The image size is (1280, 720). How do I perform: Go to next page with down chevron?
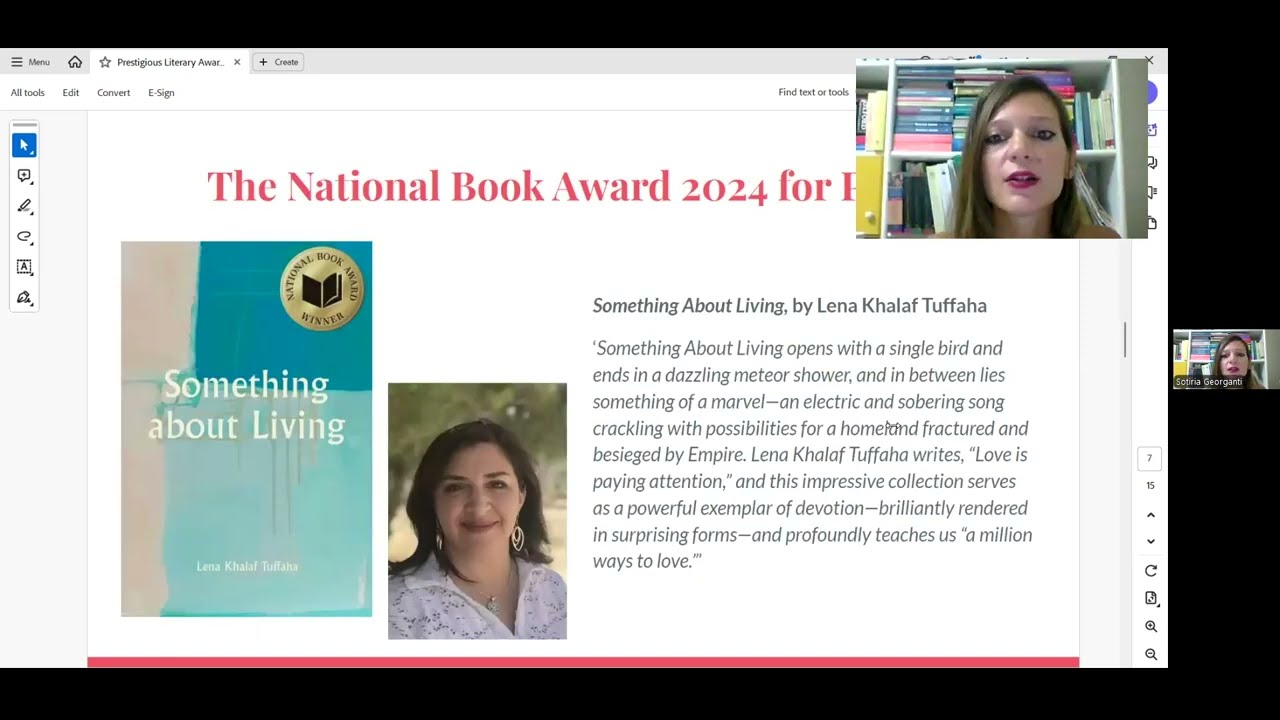point(1151,541)
